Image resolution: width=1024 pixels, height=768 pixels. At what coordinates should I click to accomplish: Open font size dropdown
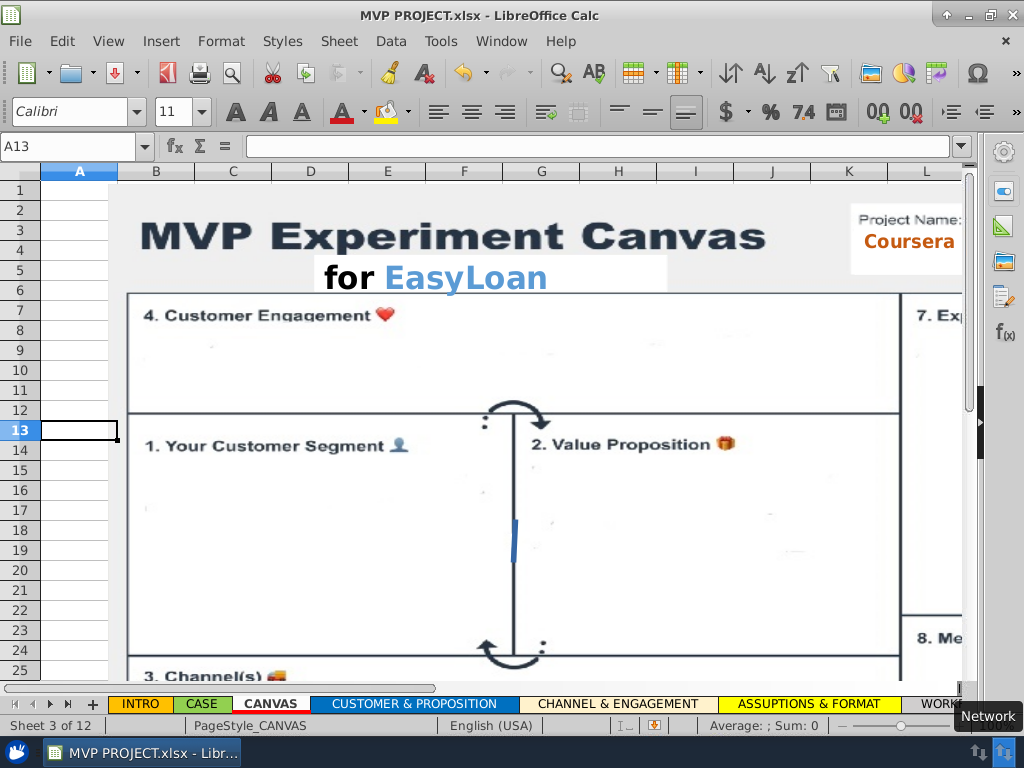(202, 112)
